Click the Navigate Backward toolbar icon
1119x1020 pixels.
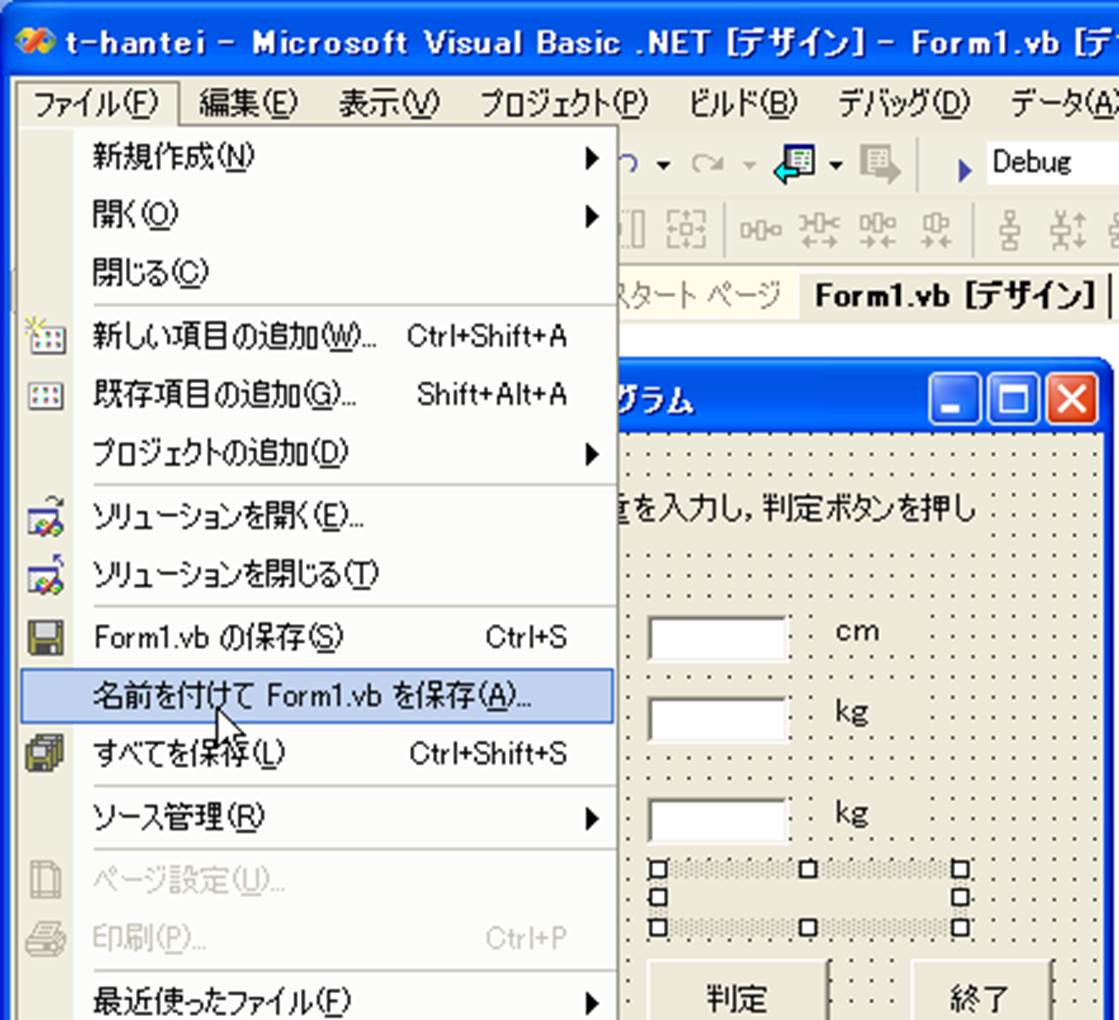pyautogui.click(x=796, y=164)
